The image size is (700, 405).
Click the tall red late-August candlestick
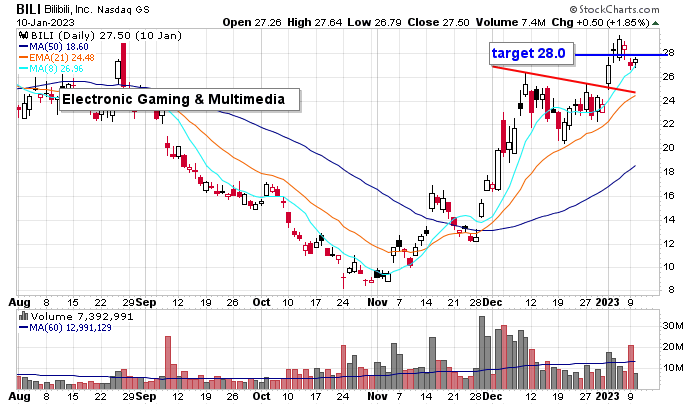point(124,63)
